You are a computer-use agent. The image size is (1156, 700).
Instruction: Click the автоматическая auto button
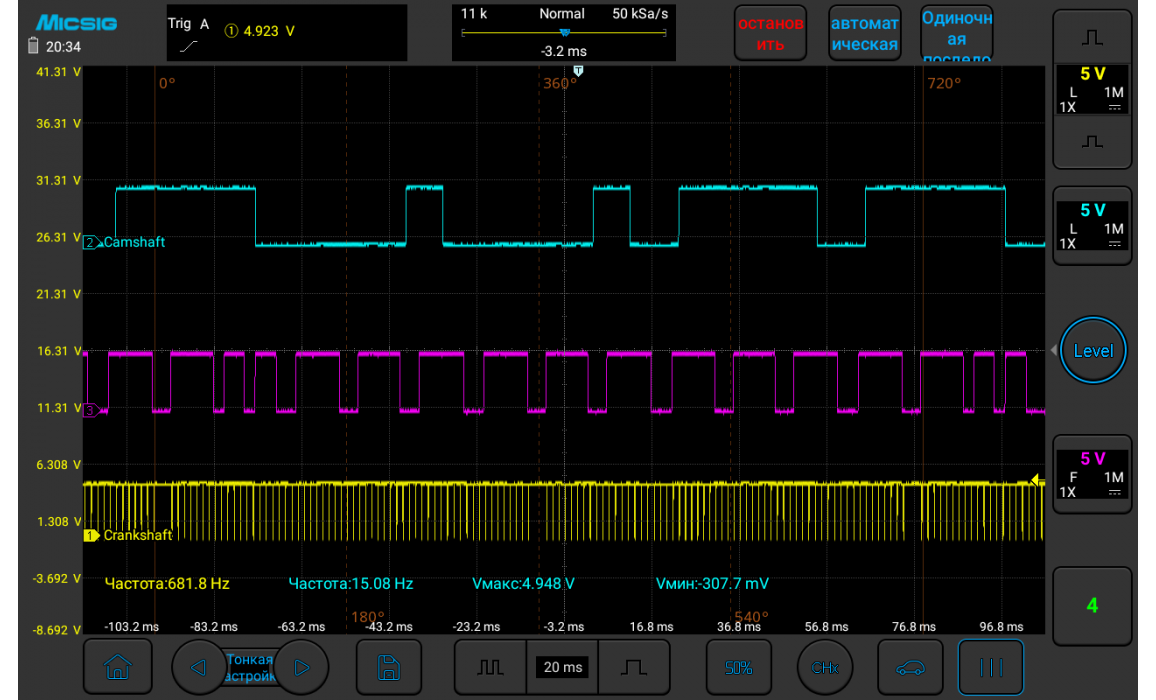coord(864,33)
